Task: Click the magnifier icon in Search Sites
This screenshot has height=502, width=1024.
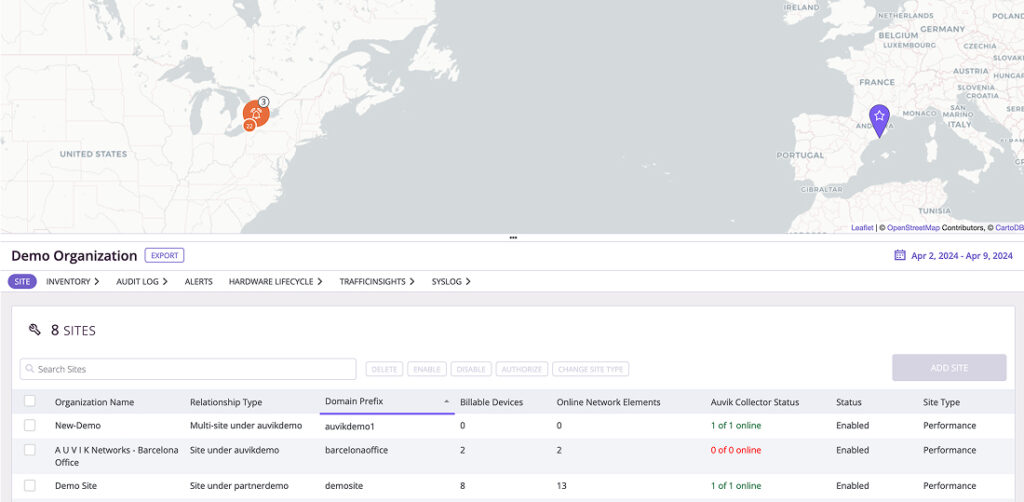Action: [x=29, y=369]
